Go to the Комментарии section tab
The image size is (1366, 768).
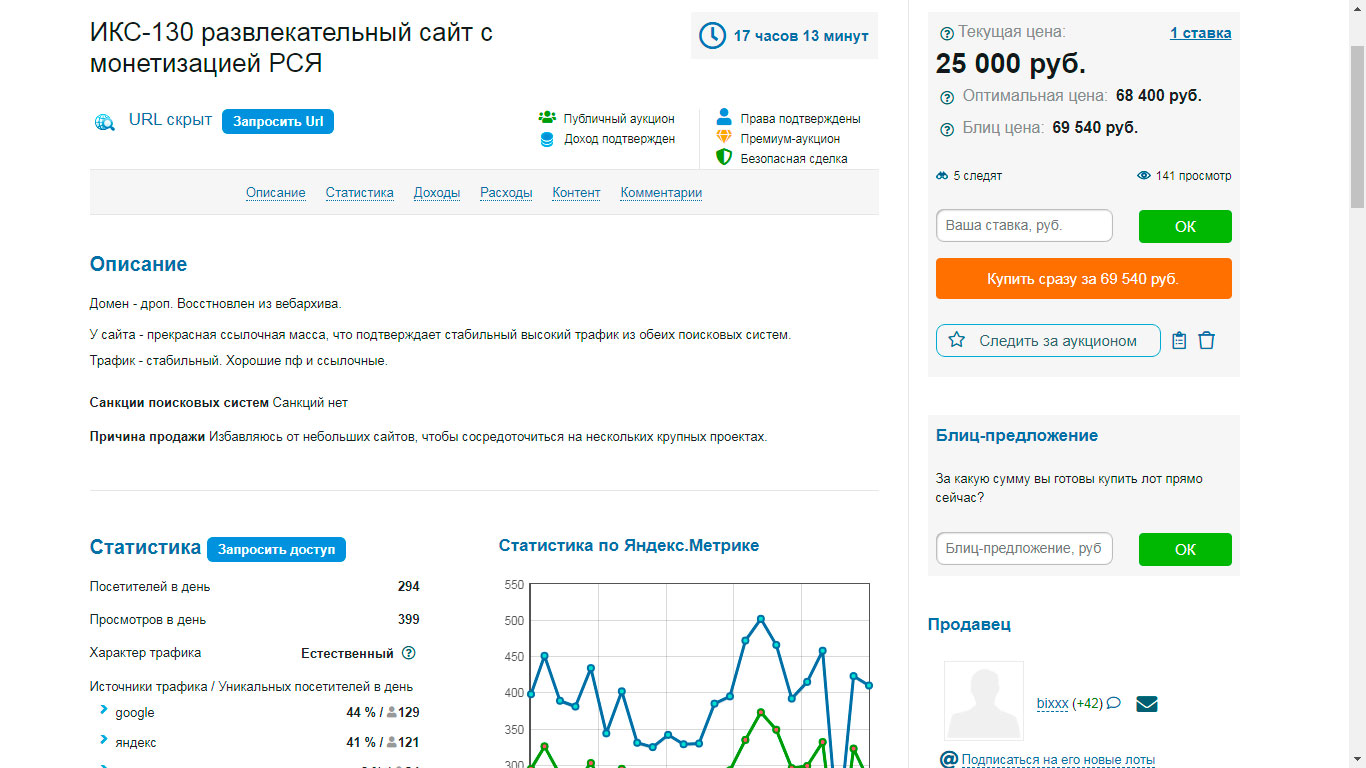[661, 193]
